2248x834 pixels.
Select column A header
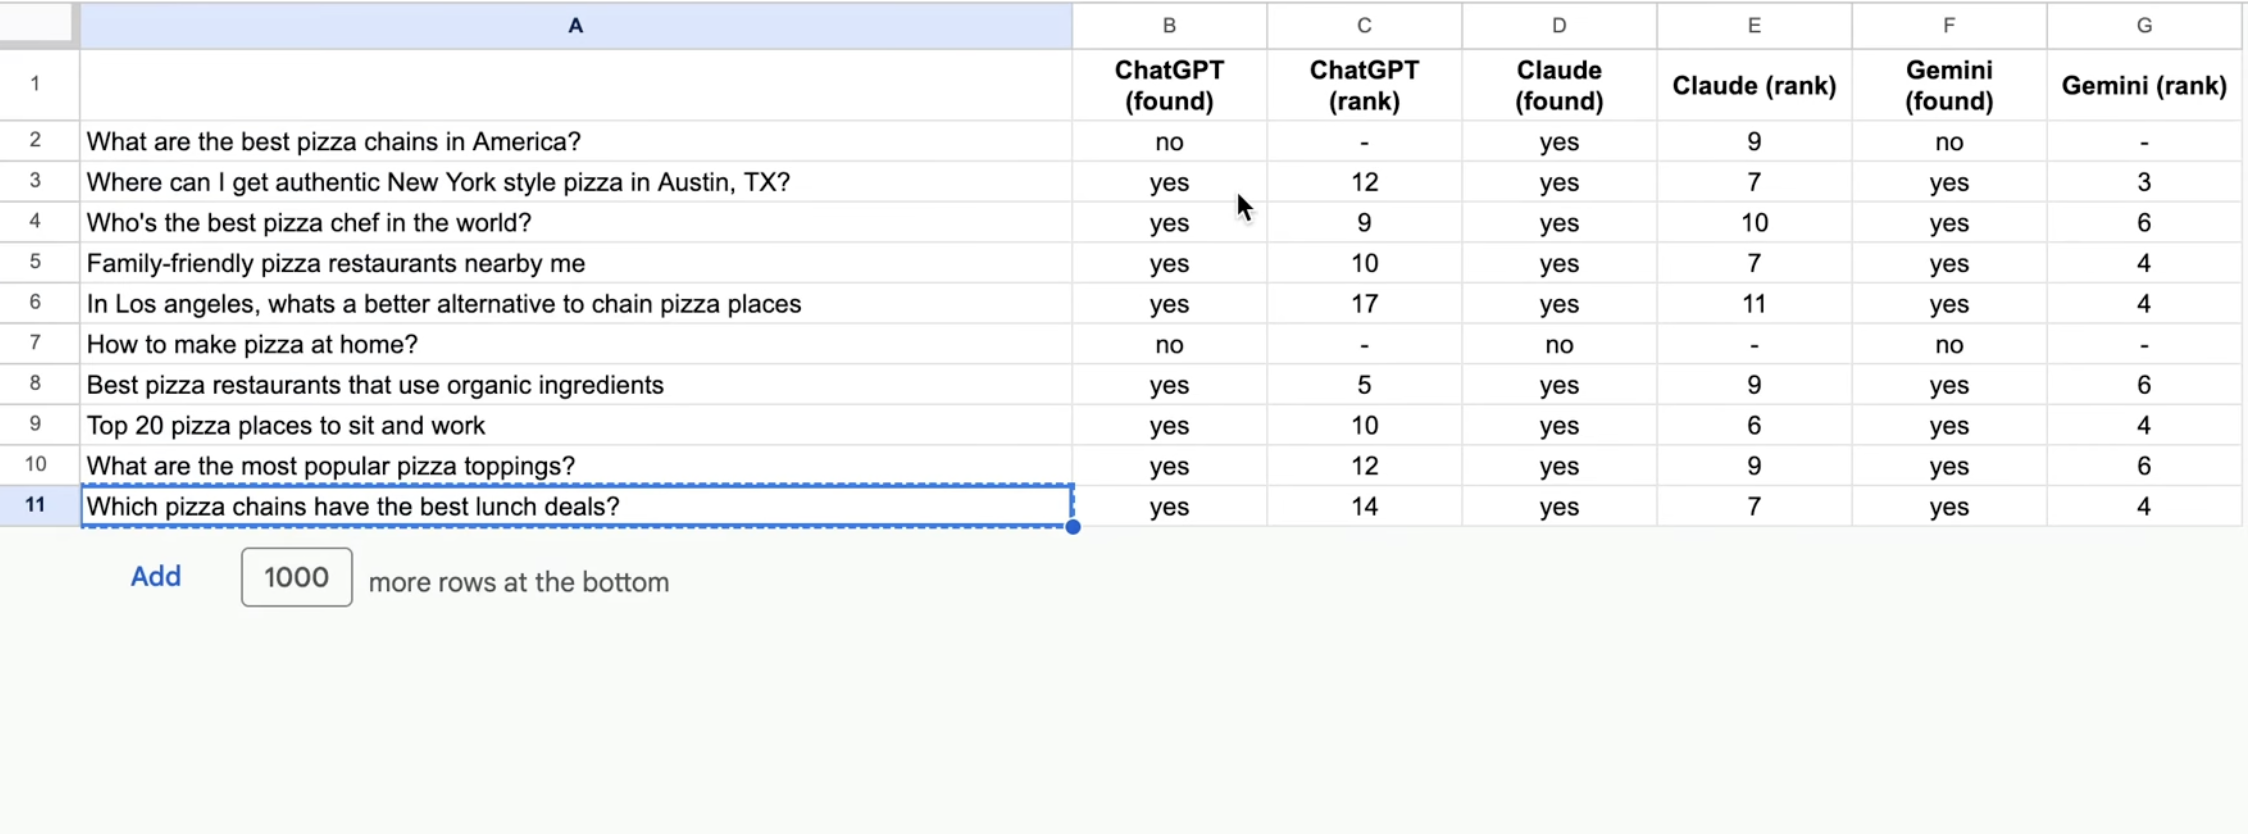tap(575, 26)
